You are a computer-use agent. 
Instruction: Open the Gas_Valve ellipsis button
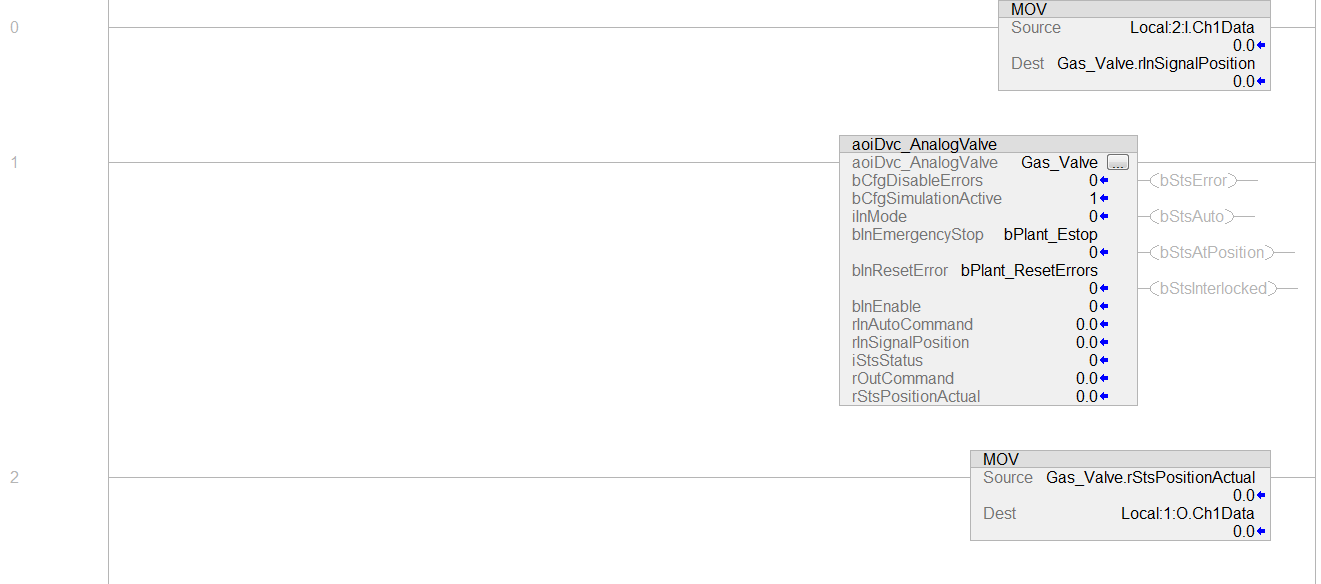pos(1118,162)
